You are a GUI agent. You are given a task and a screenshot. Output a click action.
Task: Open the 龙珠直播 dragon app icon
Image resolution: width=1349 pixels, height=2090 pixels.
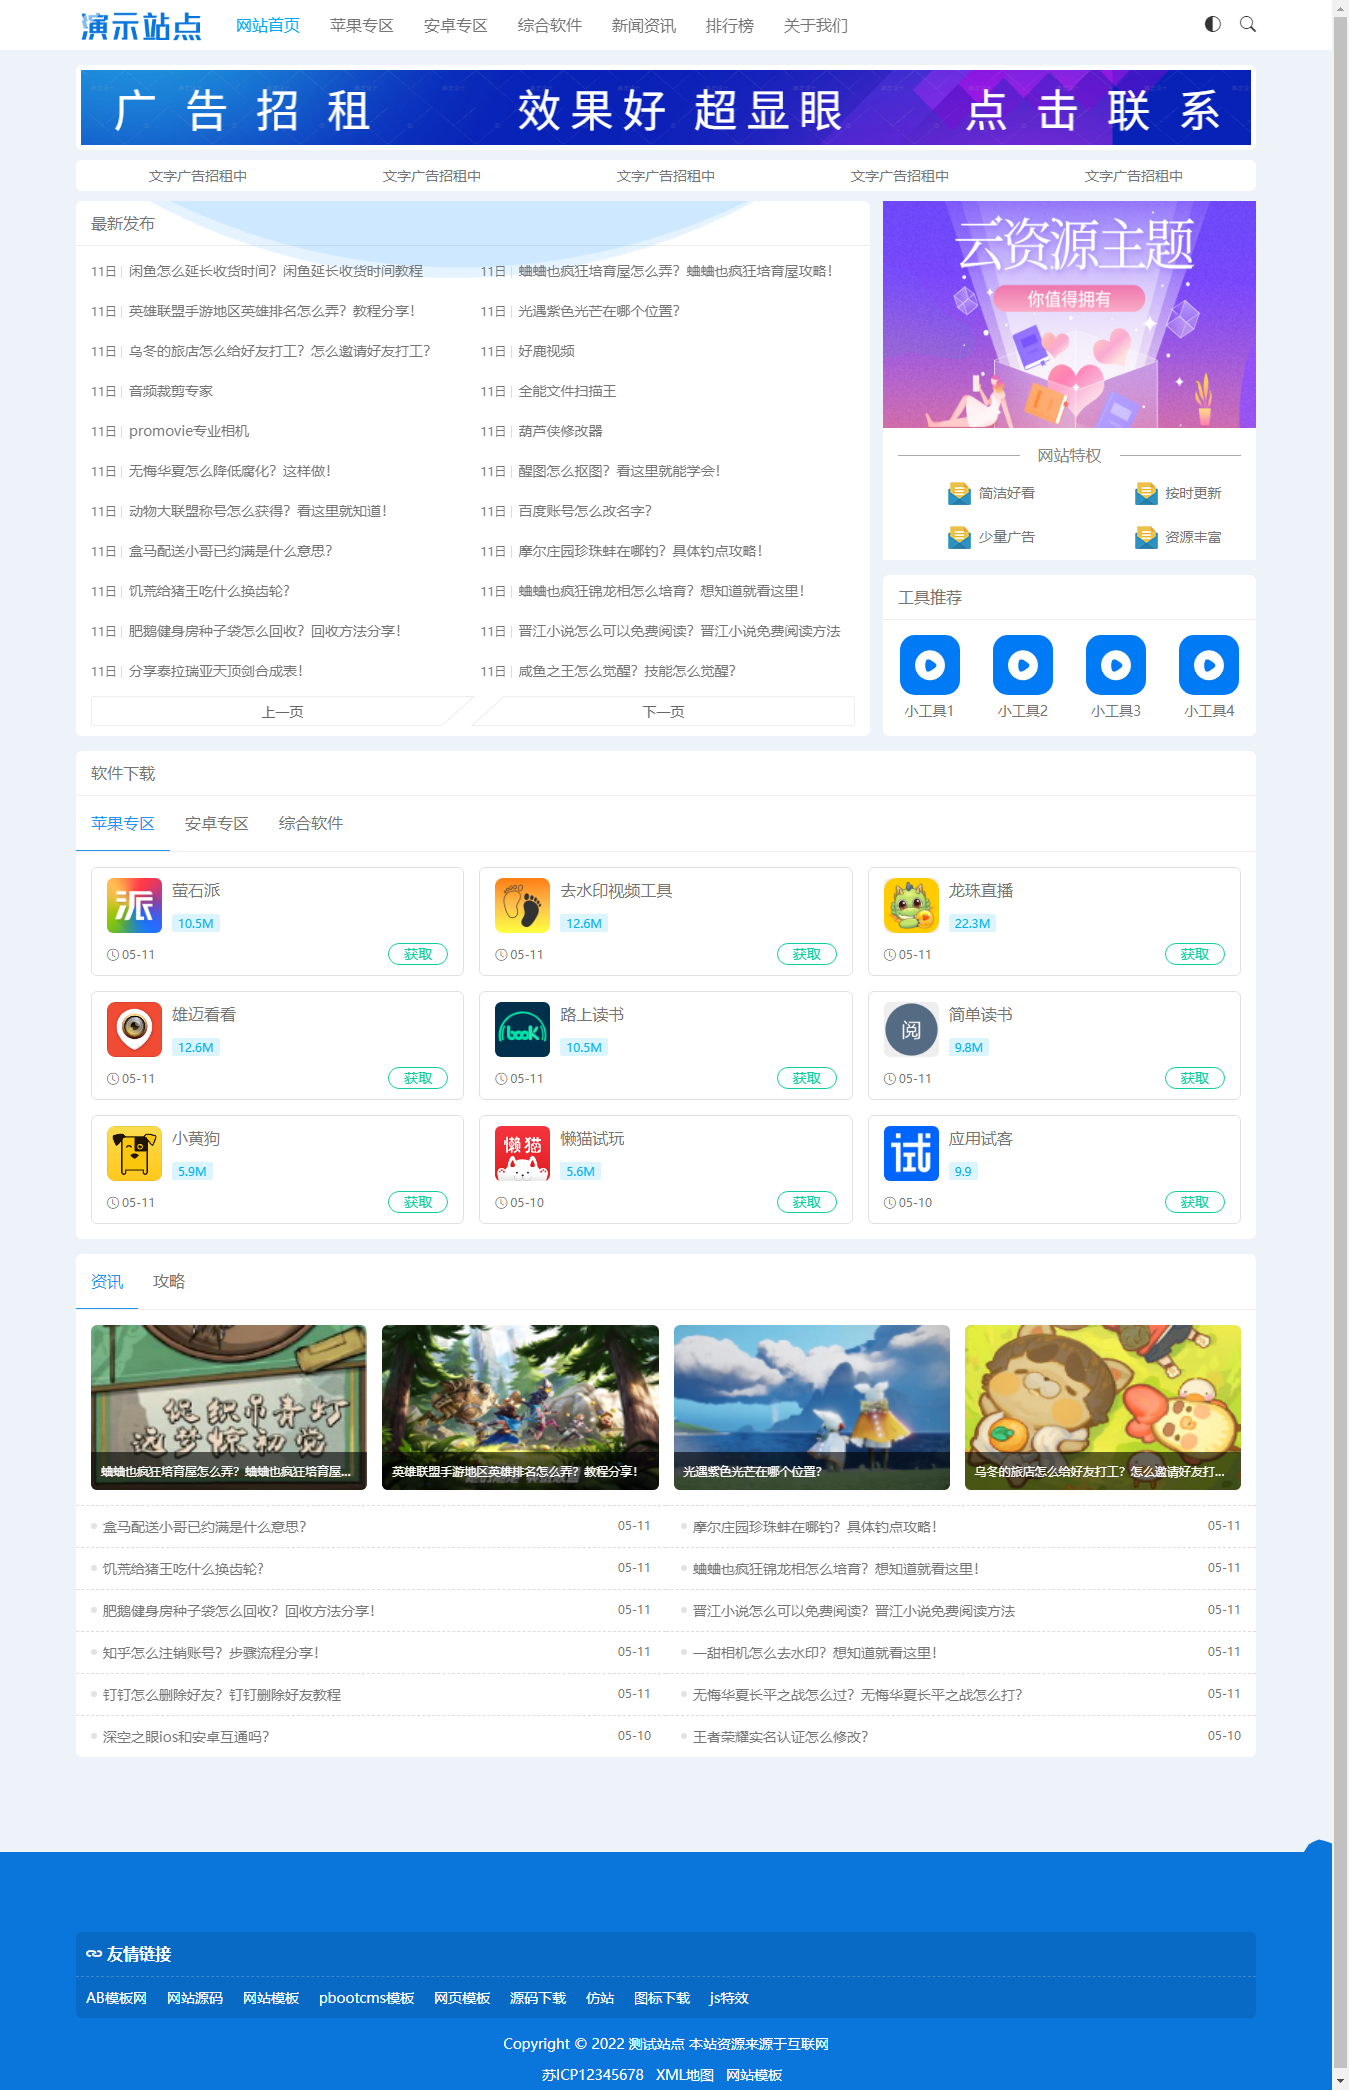(911, 905)
